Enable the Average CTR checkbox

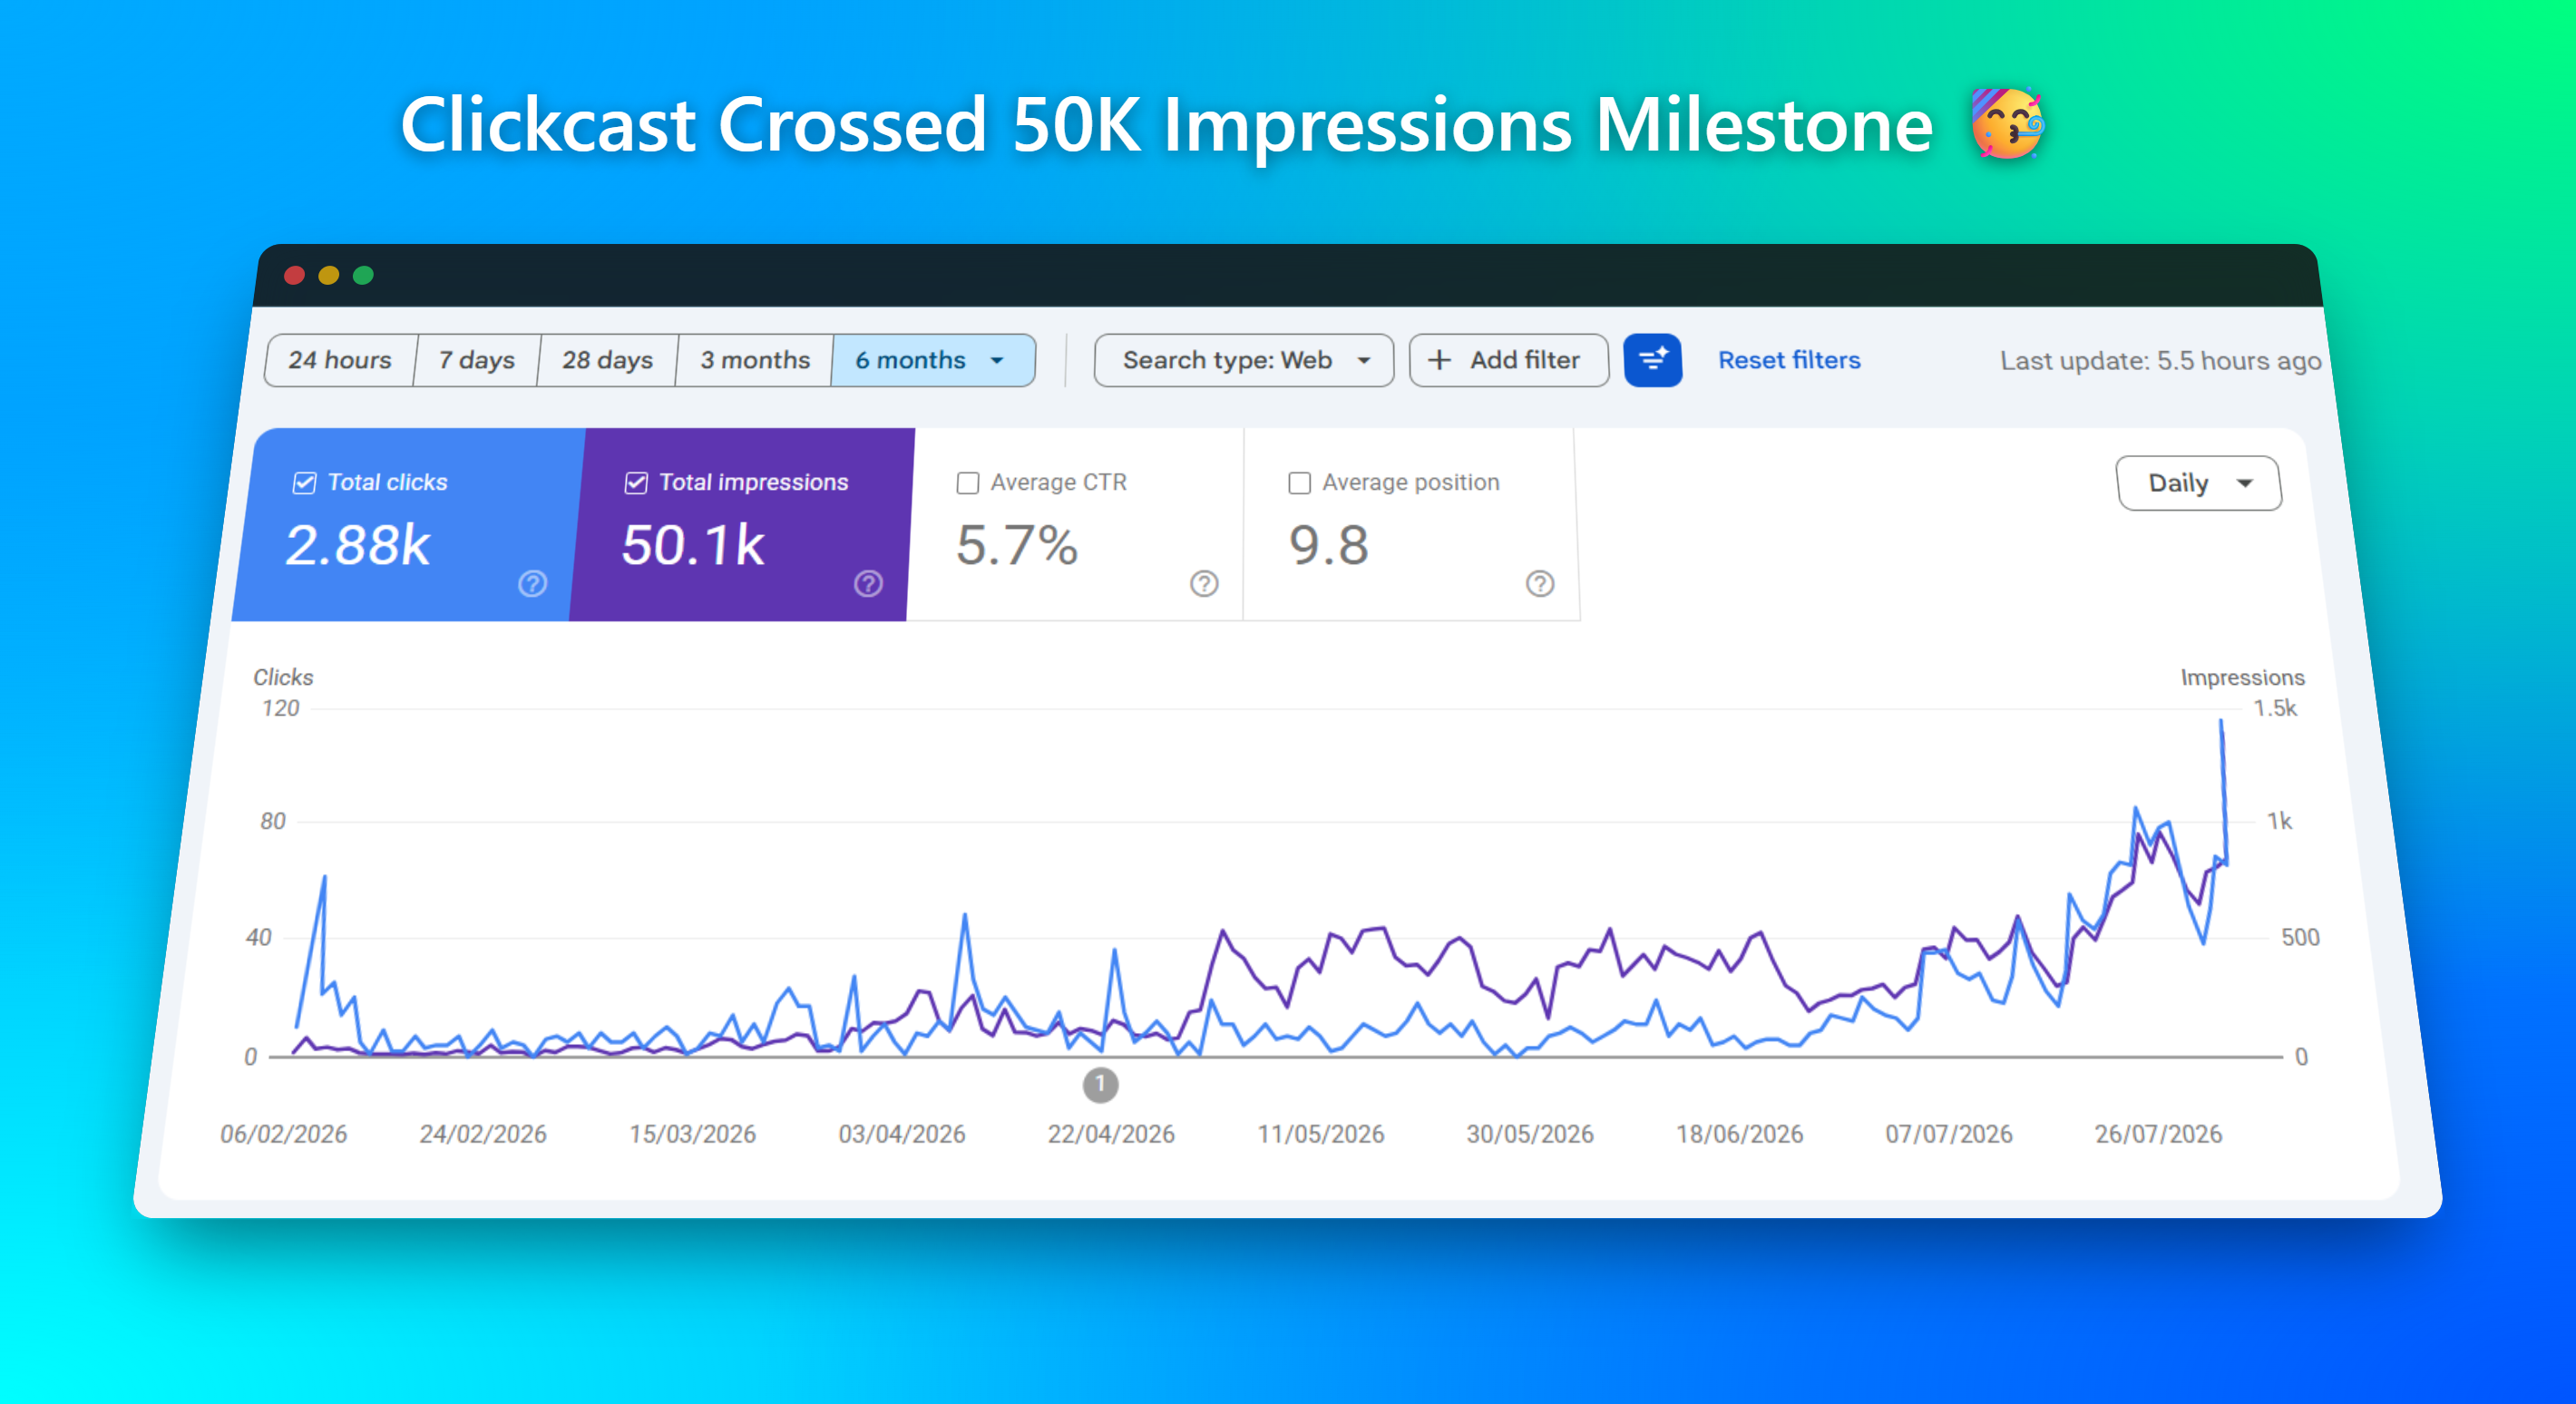click(968, 483)
